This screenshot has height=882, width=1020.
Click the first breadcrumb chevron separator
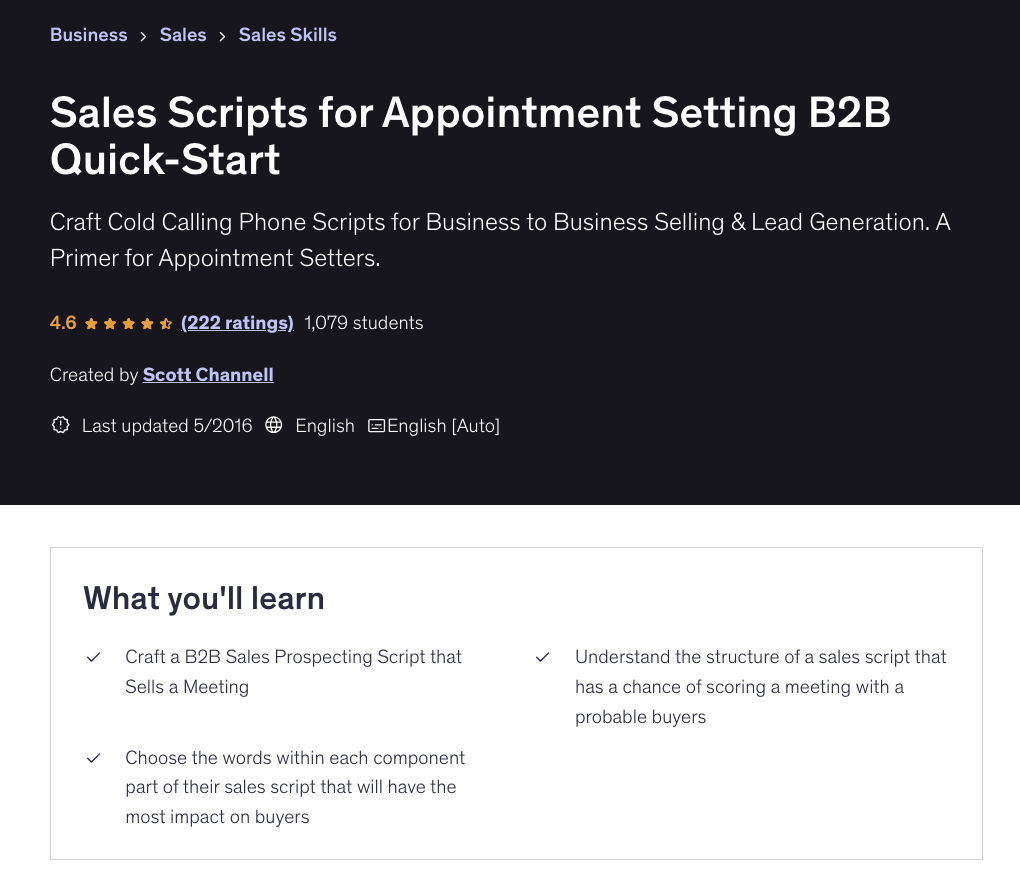tap(144, 36)
